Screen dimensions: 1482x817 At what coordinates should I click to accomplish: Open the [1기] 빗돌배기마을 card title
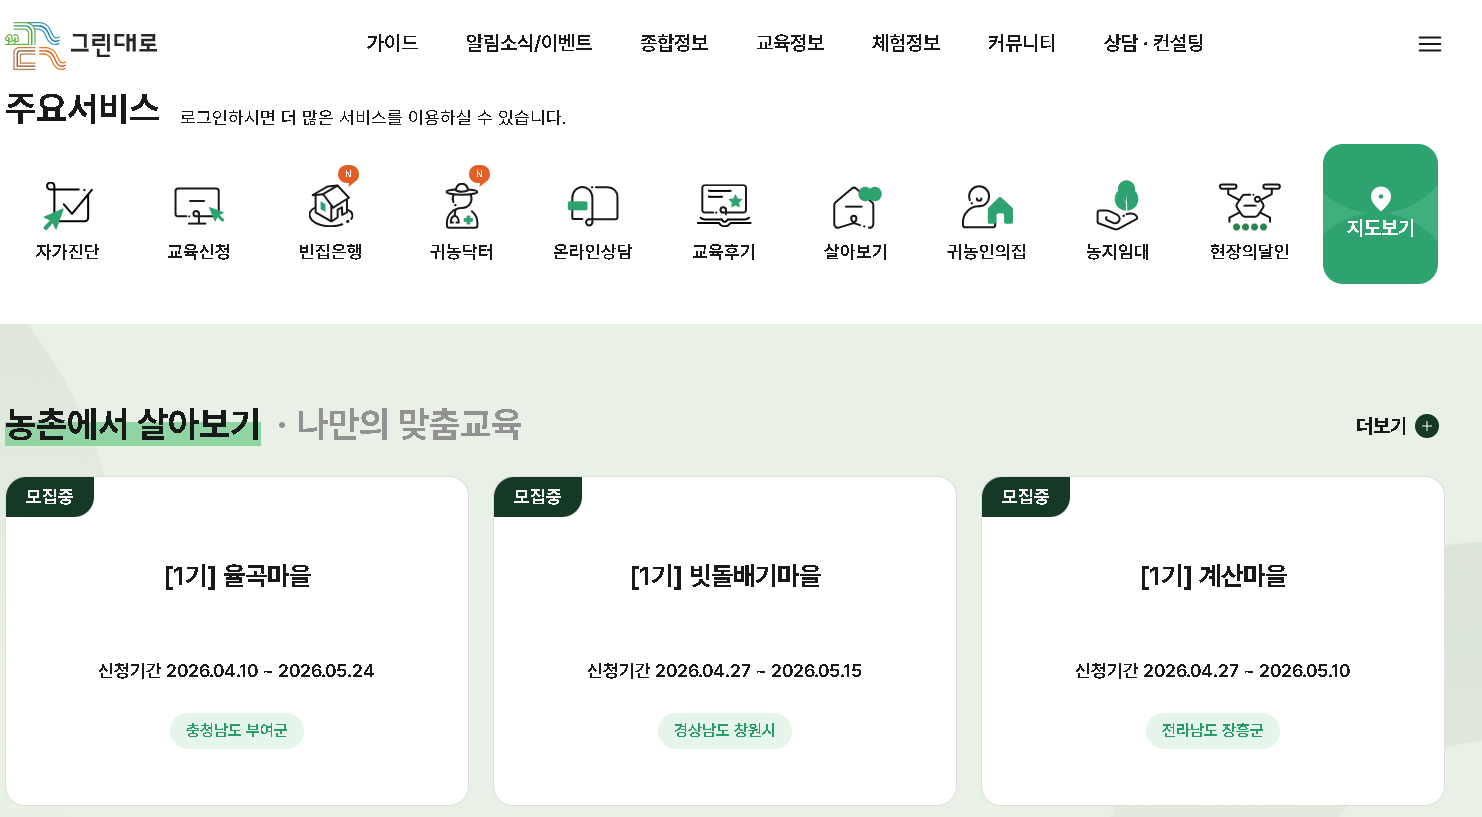[x=725, y=576]
